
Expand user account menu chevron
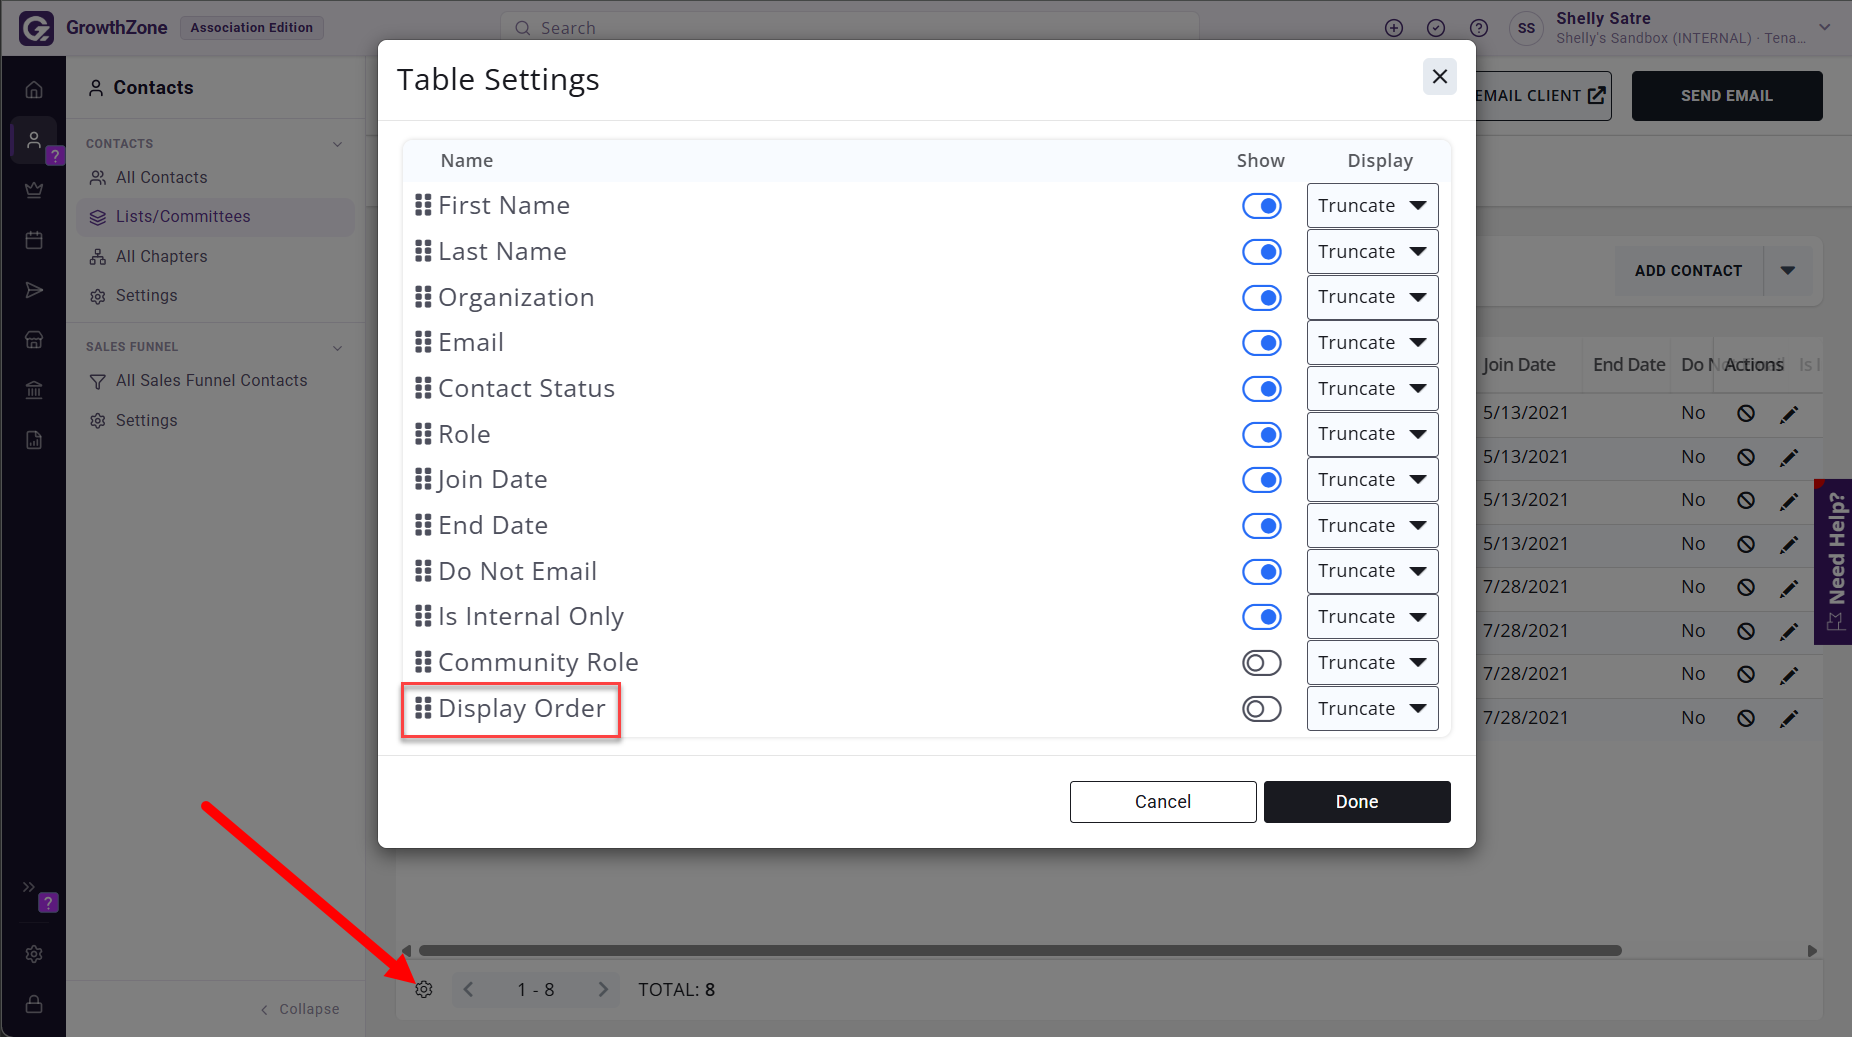pos(1825,27)
